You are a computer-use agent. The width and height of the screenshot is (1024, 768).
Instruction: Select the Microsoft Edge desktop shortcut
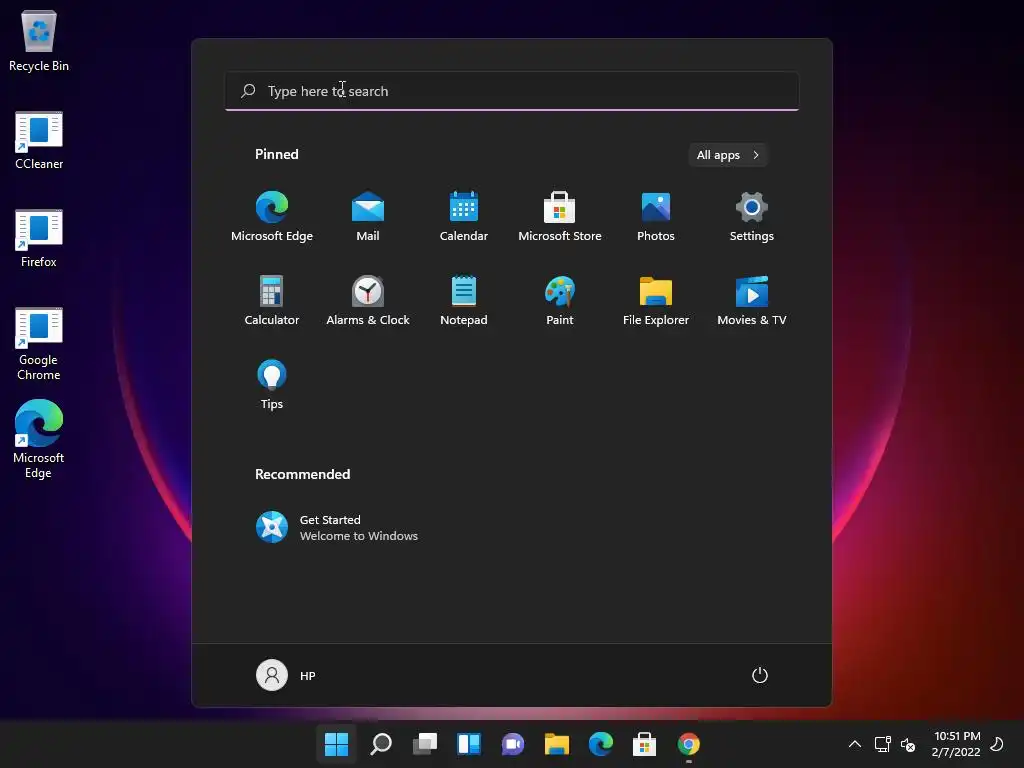coord(39,439)
